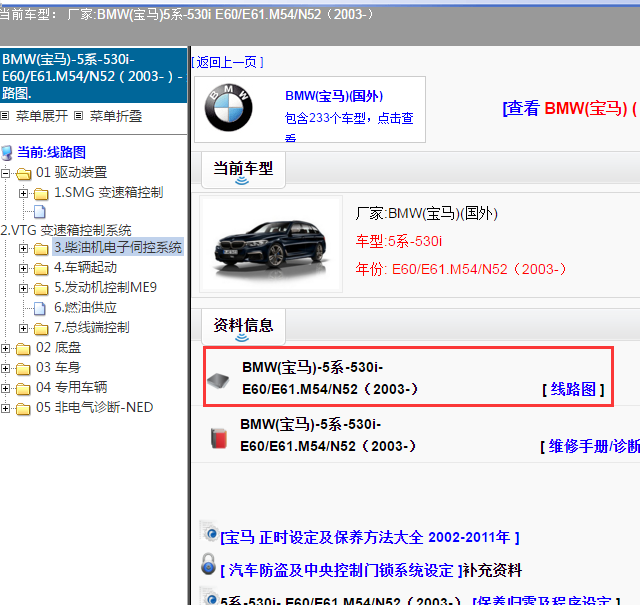Click folder icon for 05 非电气诊断-NED

(x=23, y=409)
